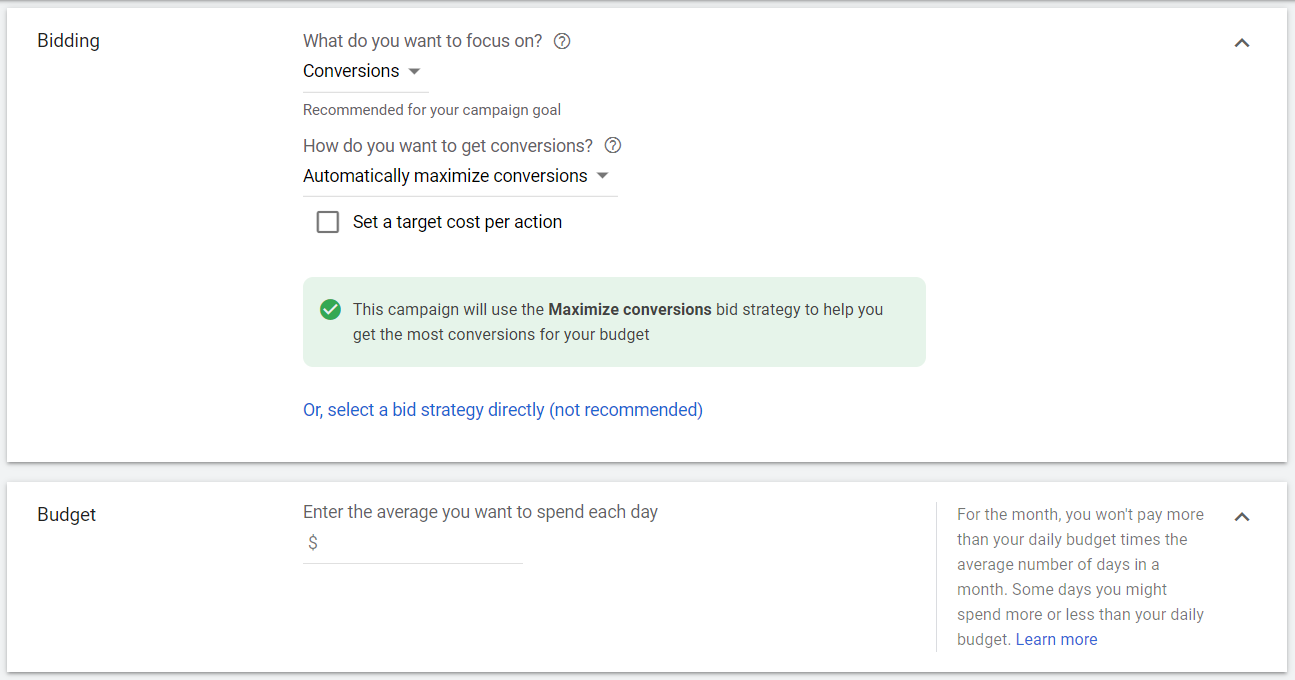Click 'Enter the average you want to spend each day'
1295x680 pixels.
[x=481, y=512]
